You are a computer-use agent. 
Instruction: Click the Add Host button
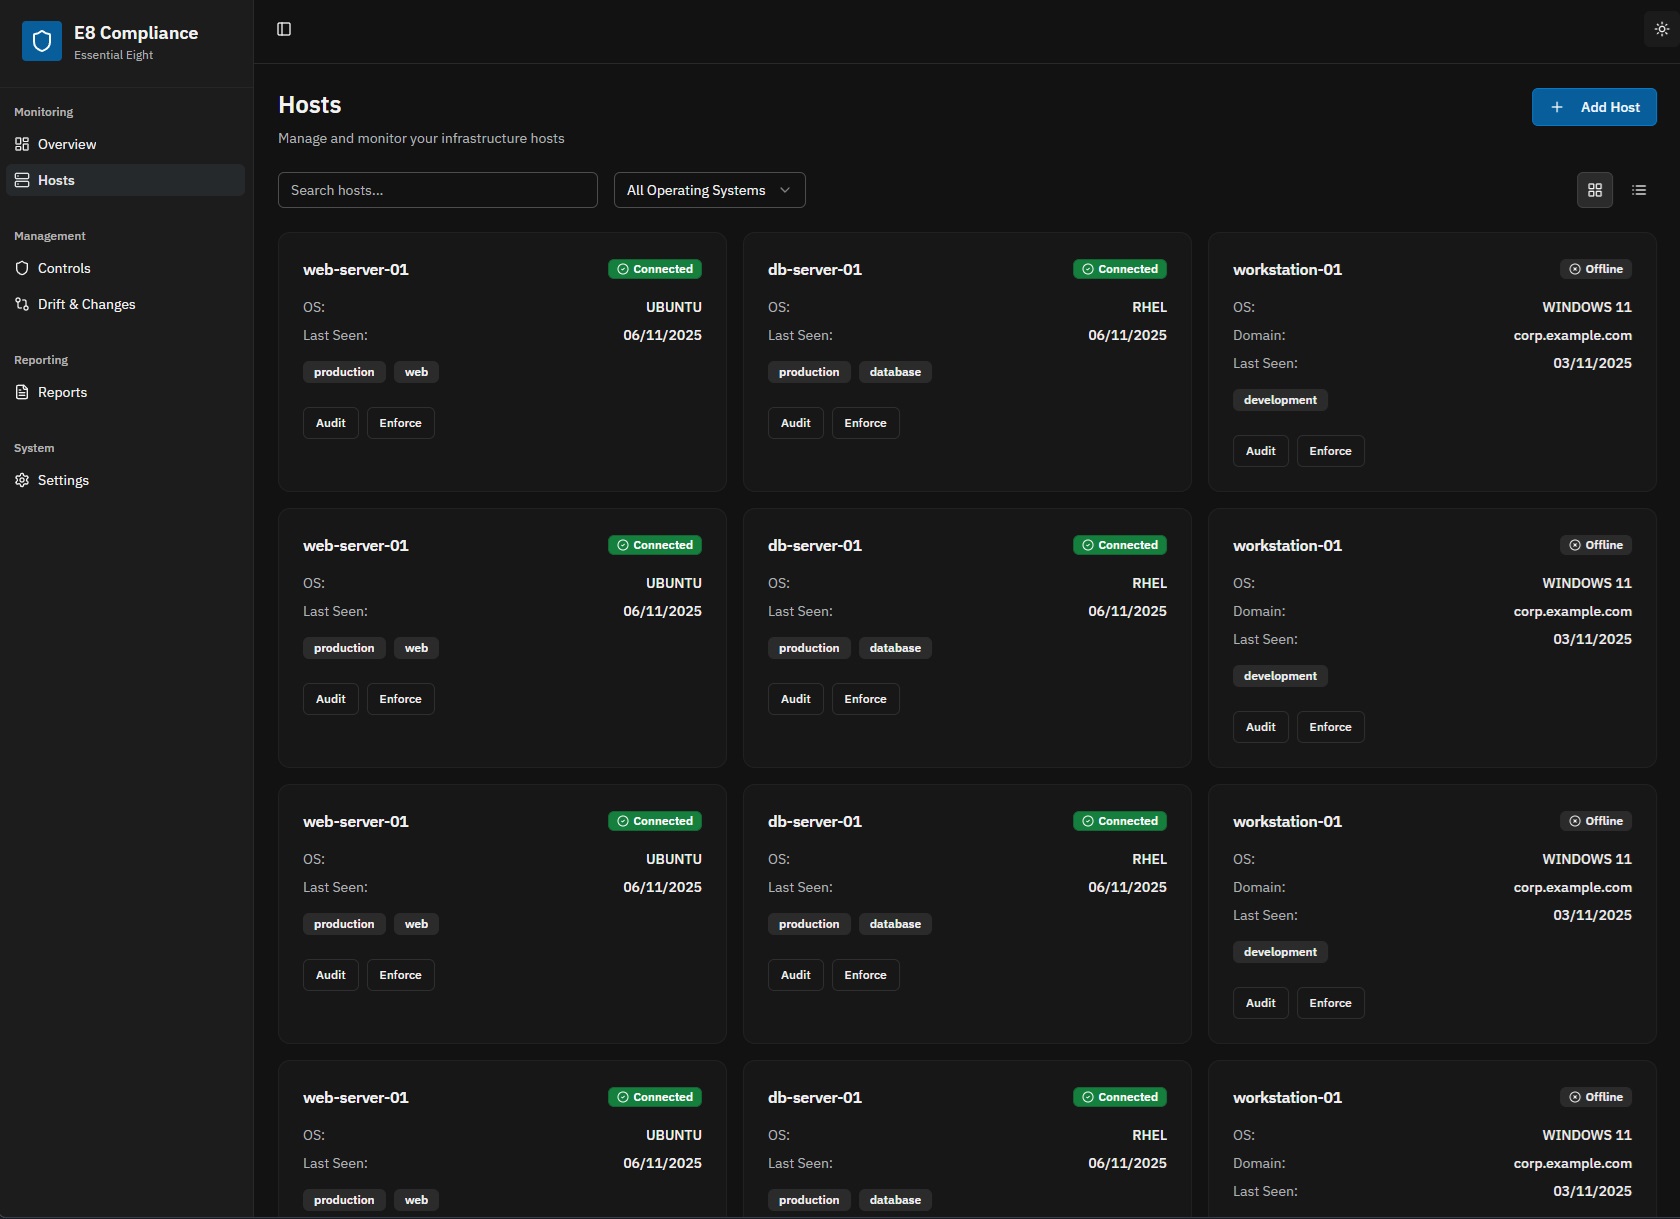tap(1592, 107)
